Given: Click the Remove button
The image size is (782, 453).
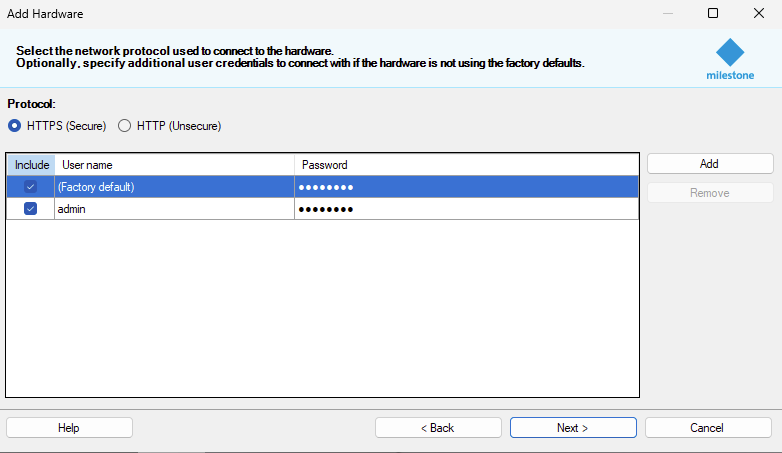Looking at the screenshot, I should pos(710,193).
